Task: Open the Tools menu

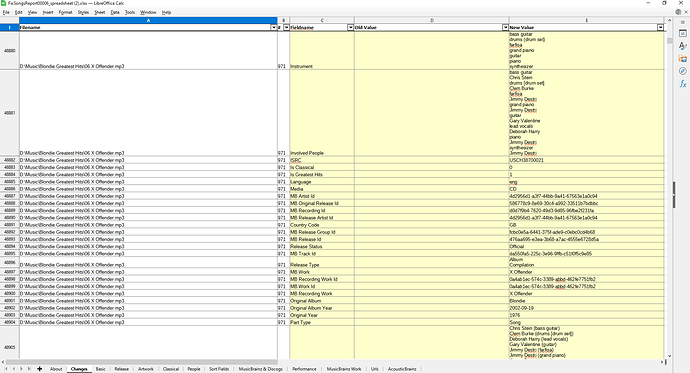Action: coord(130,12)
